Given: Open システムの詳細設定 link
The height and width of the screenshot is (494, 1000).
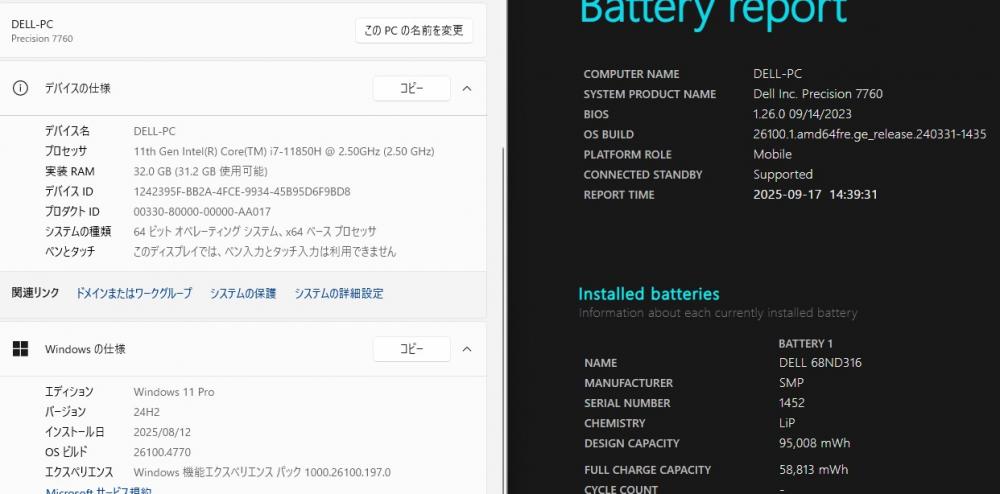Looking at the screenshot, I should [x=339, y=293].
